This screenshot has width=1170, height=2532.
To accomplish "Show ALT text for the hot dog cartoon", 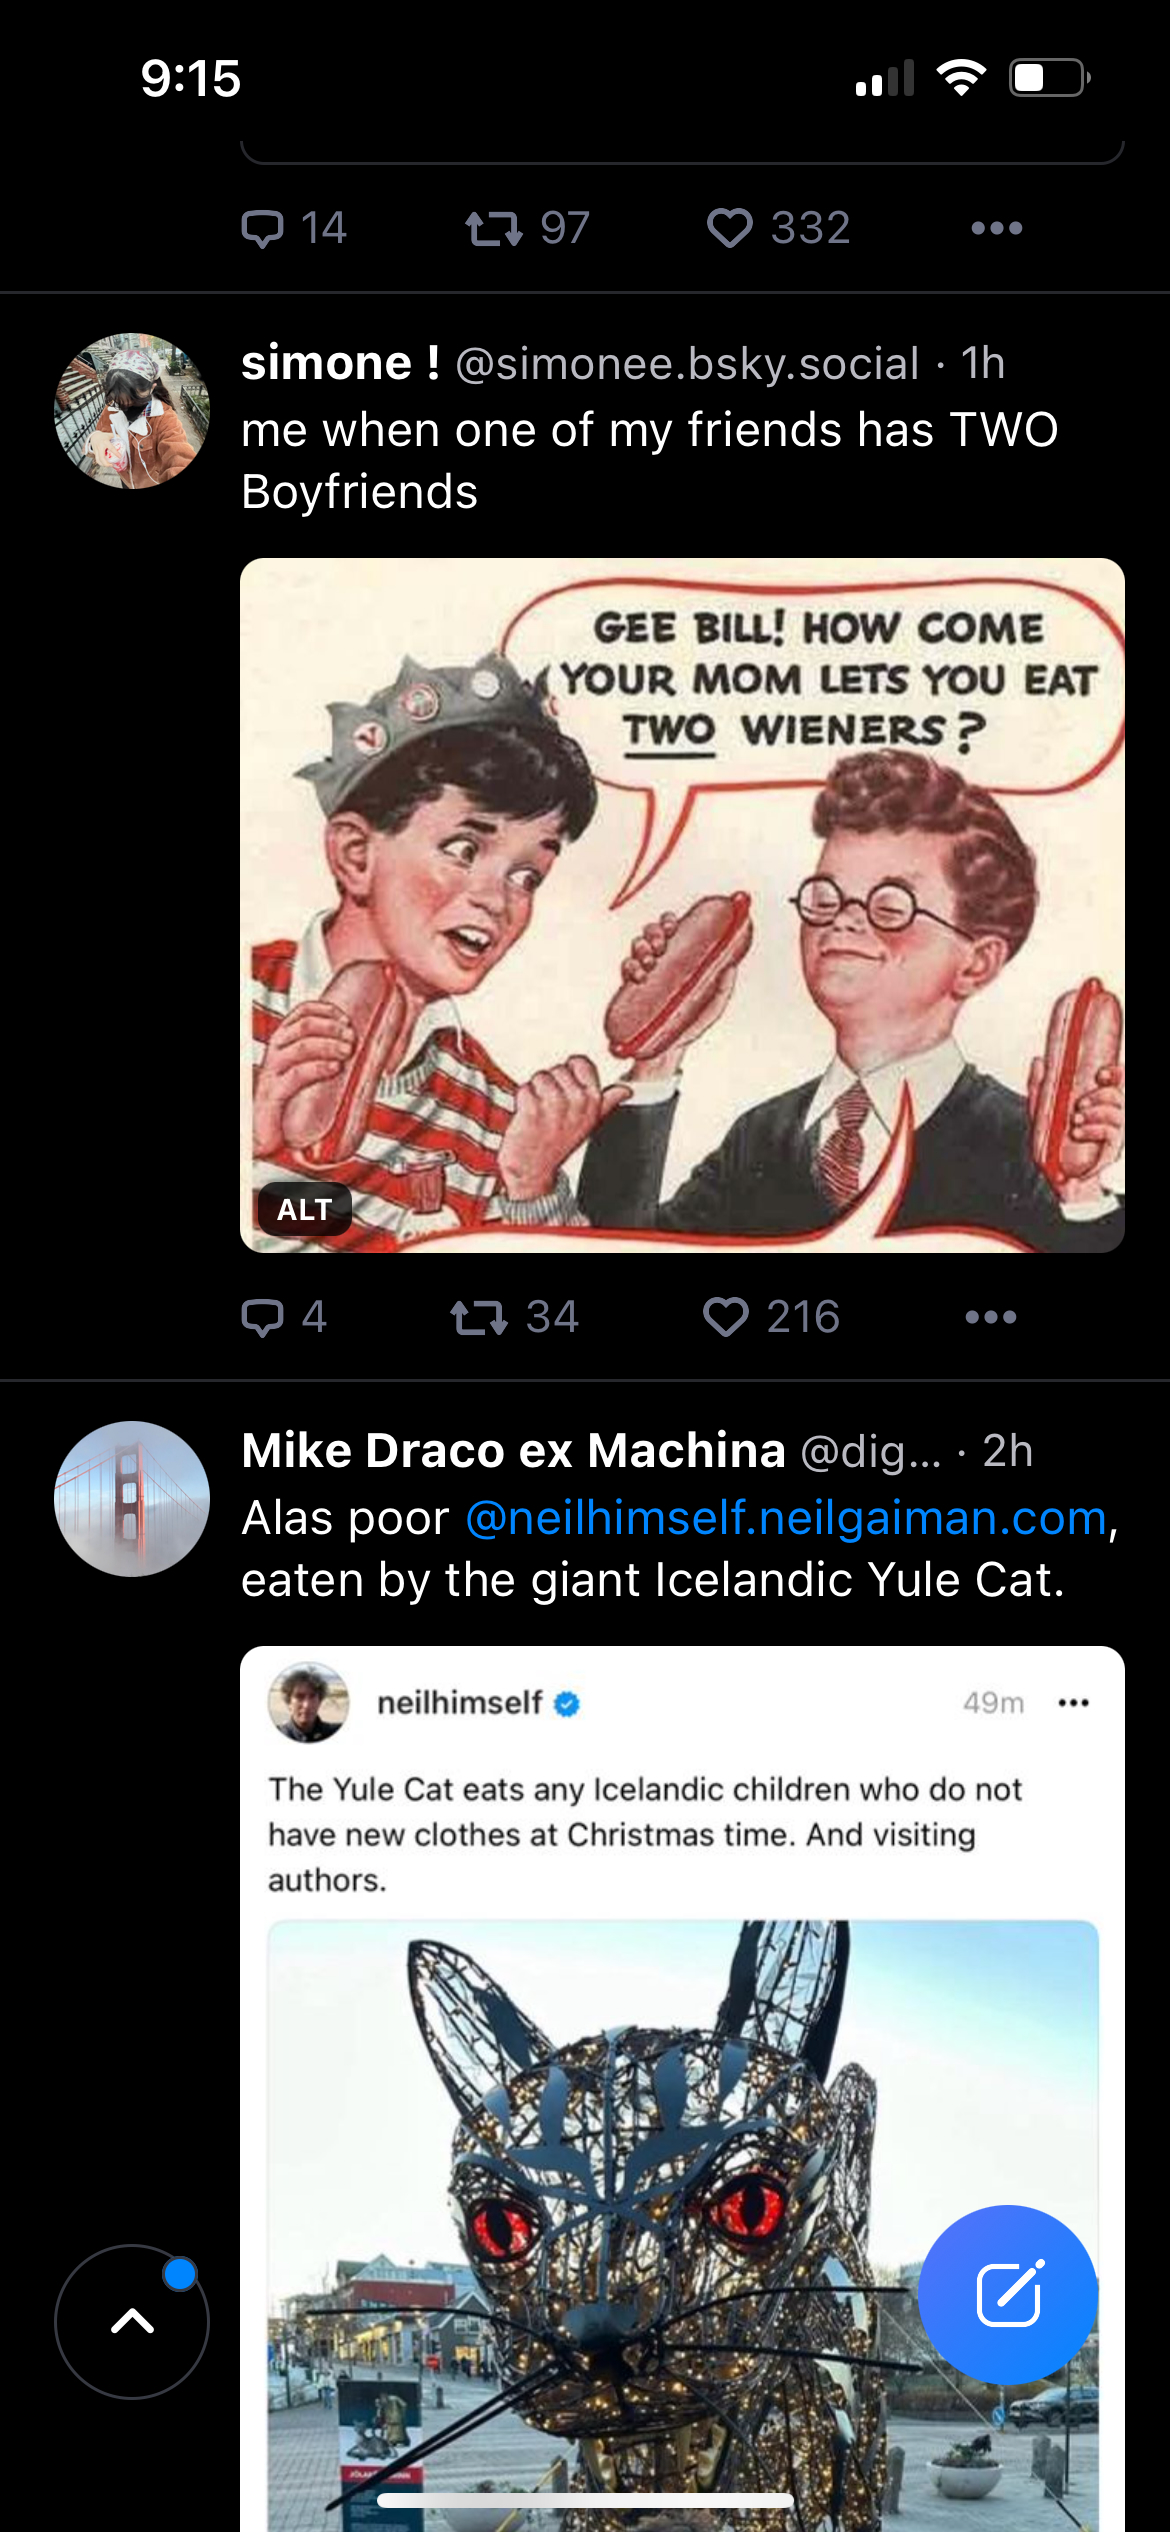I will pyautogui.click(x=304, y=1209).
